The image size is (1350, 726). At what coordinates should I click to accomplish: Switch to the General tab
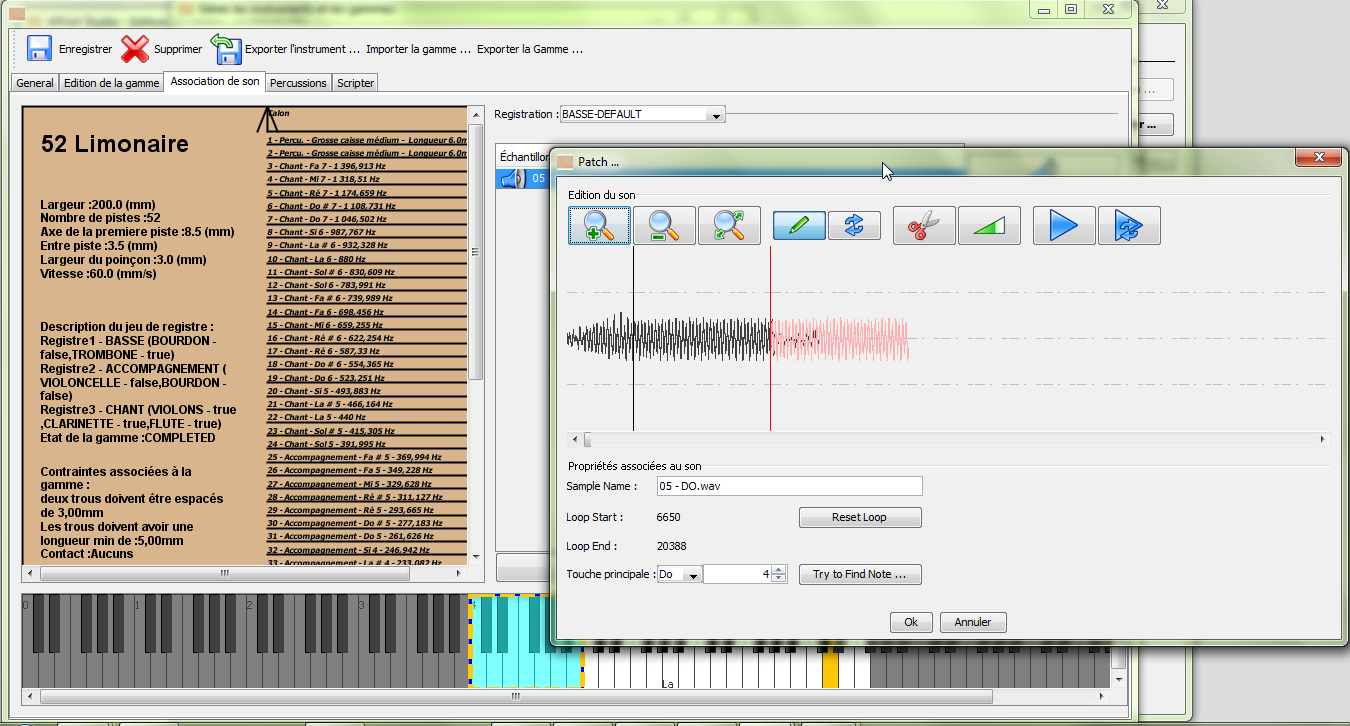coord(35,83)
